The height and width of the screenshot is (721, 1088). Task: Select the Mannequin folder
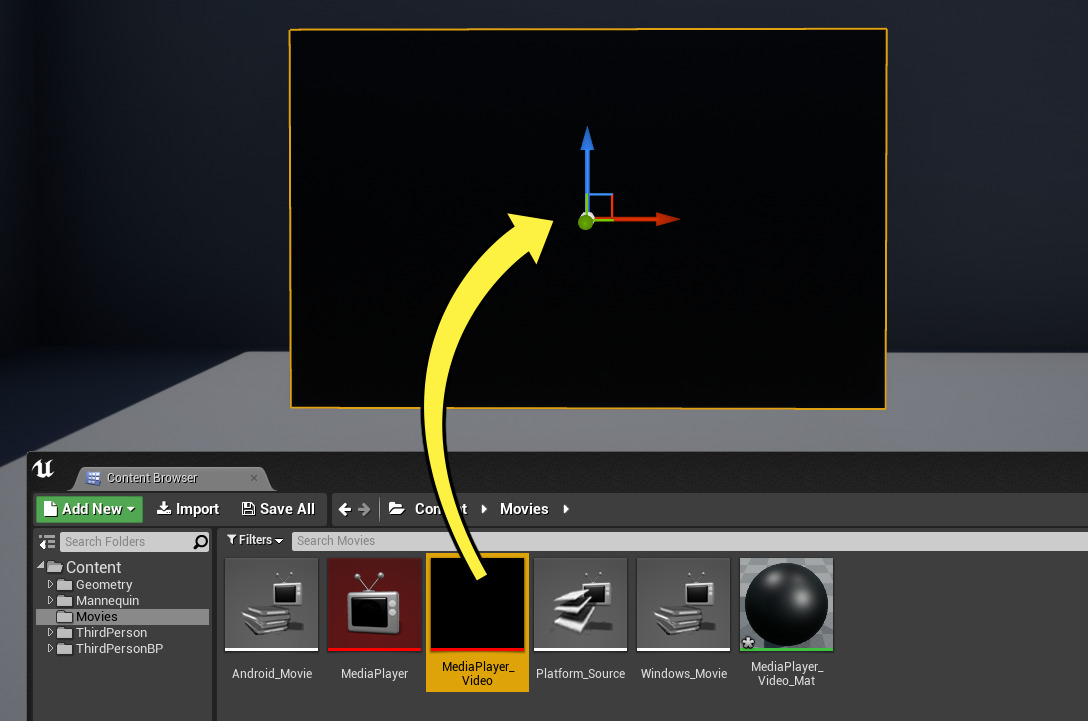point(107,600)
